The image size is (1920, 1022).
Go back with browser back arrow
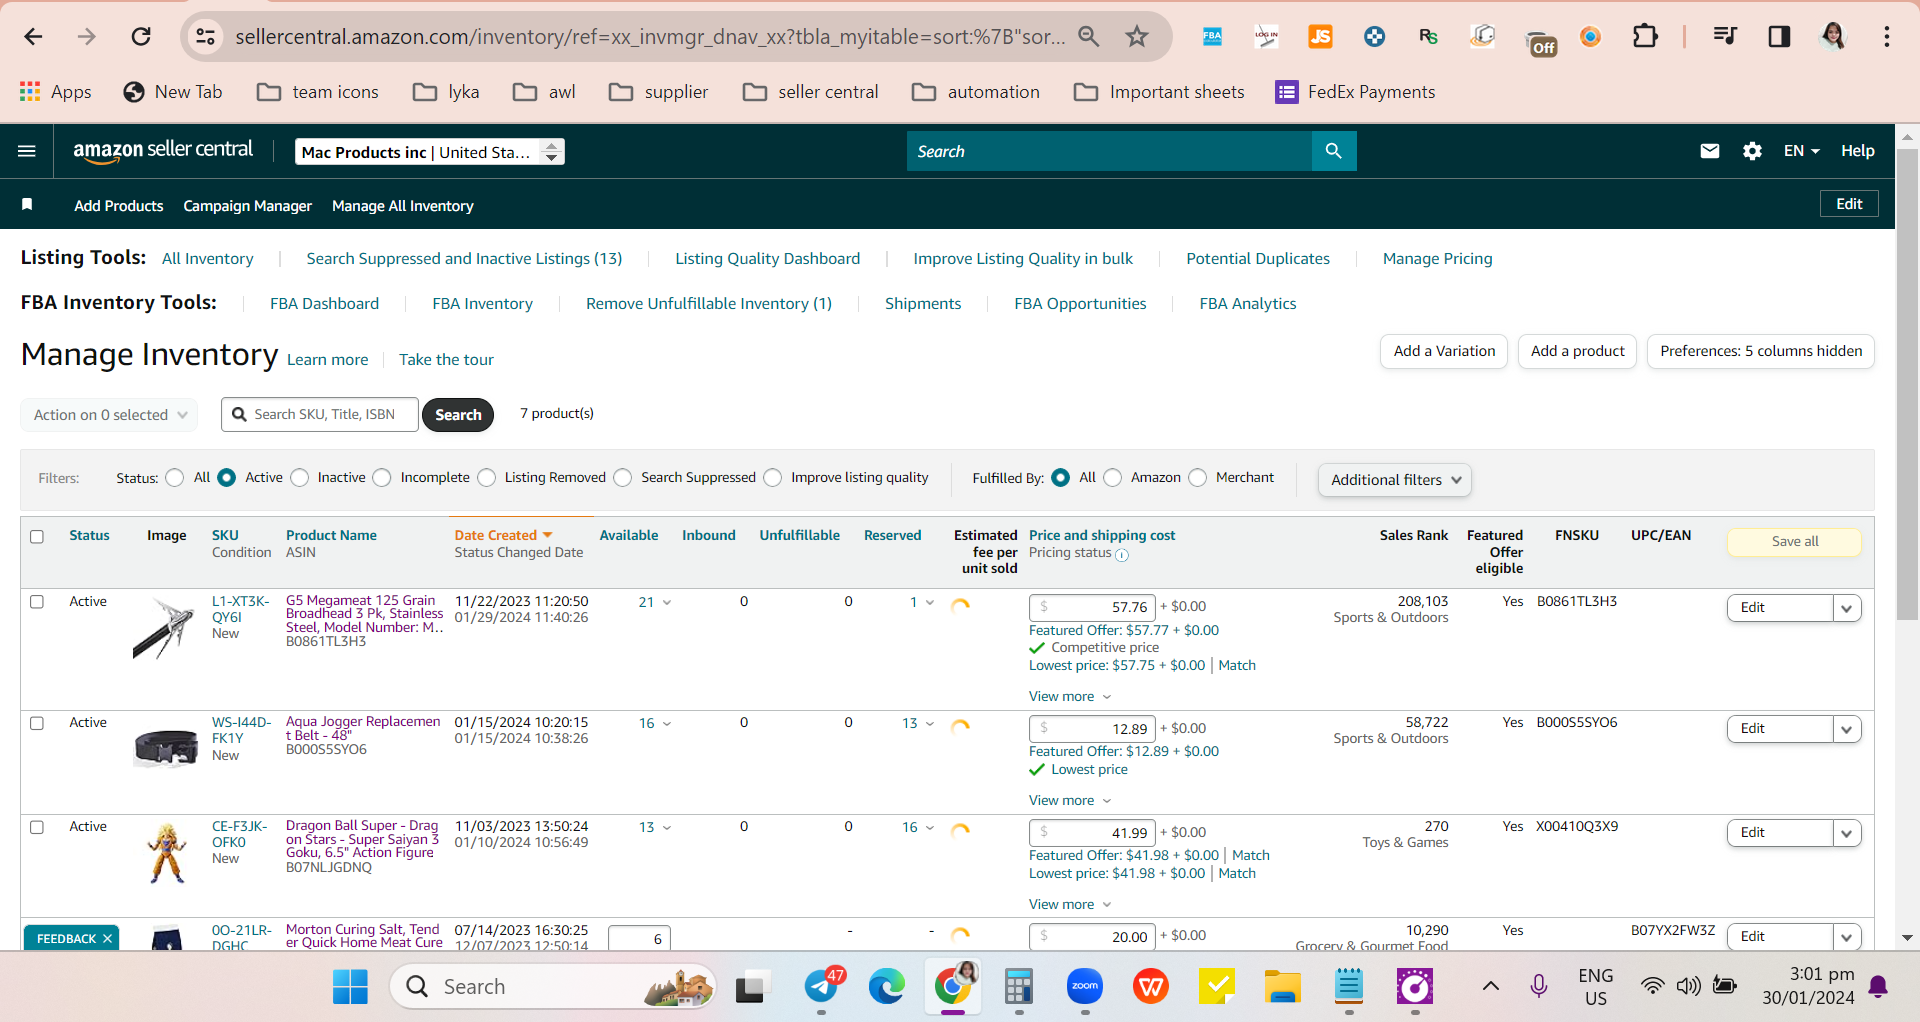pos(33,37)
